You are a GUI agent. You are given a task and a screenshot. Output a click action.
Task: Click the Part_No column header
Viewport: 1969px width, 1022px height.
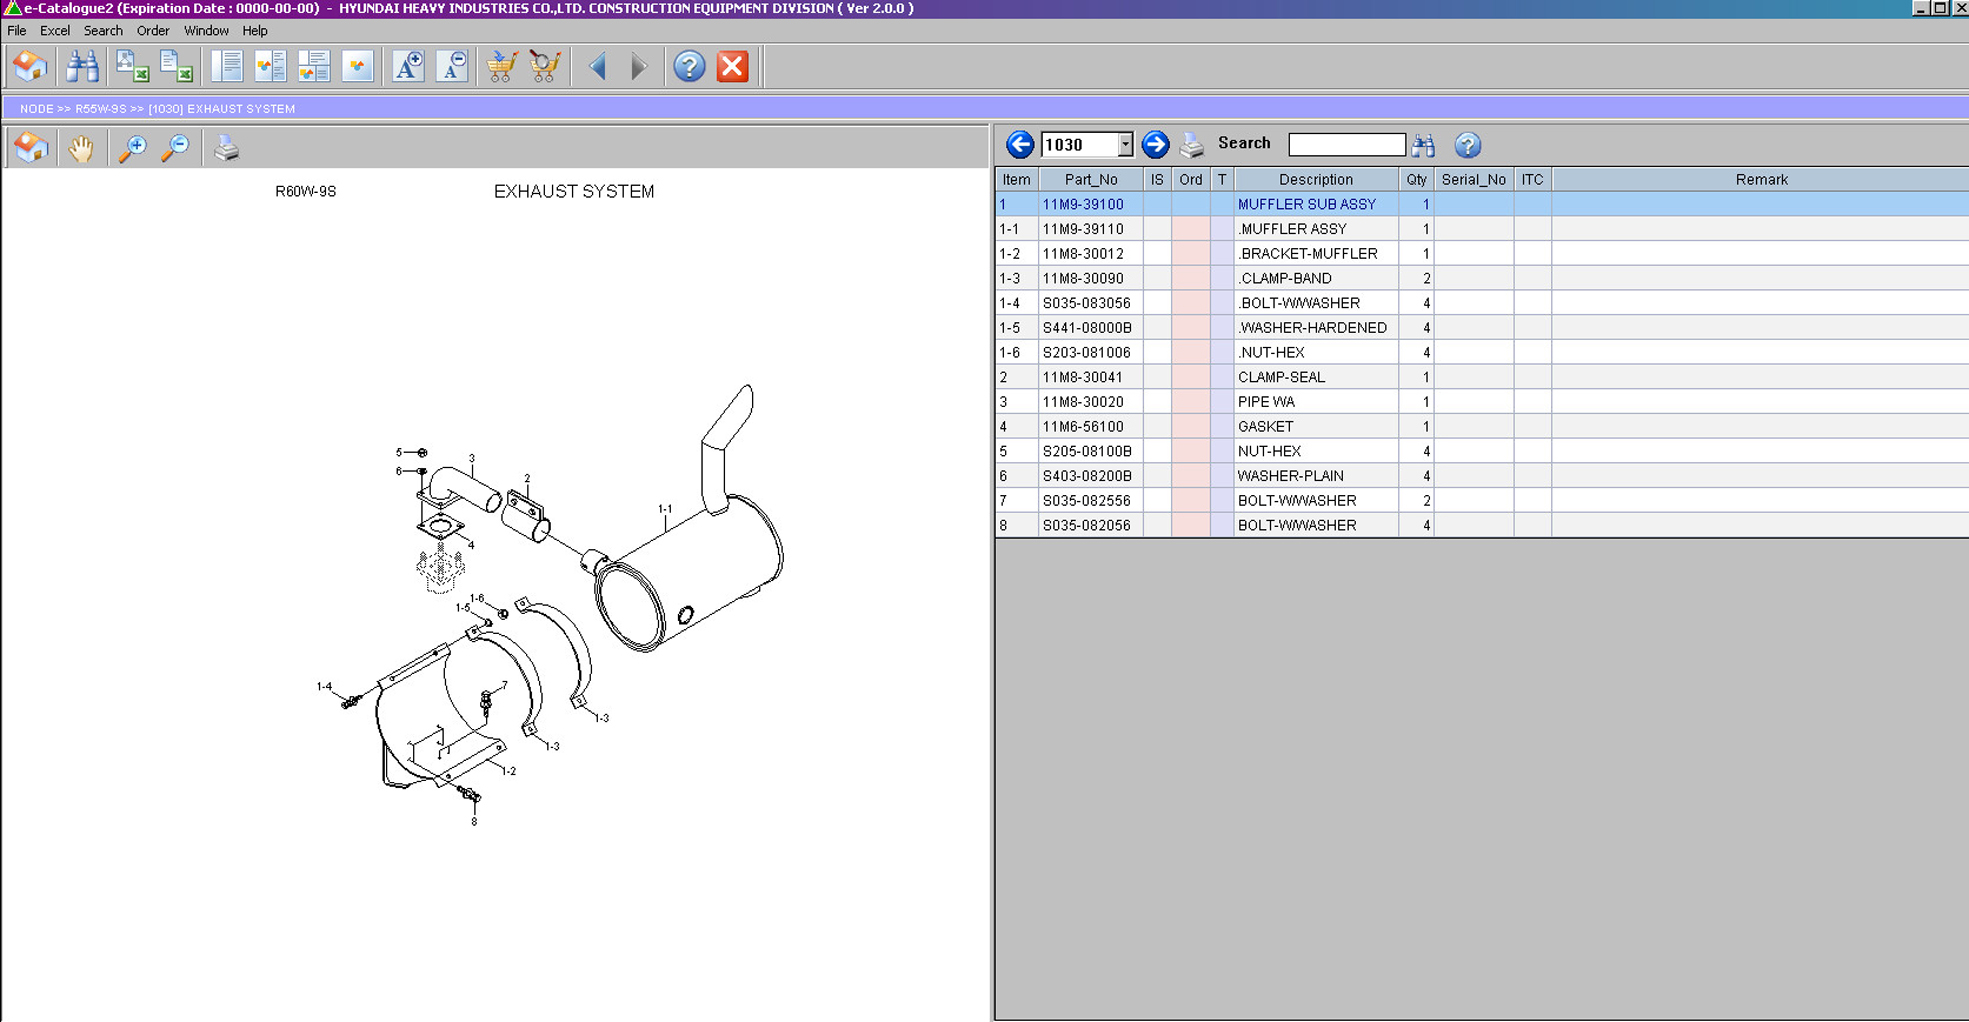tap(1090, 179)
